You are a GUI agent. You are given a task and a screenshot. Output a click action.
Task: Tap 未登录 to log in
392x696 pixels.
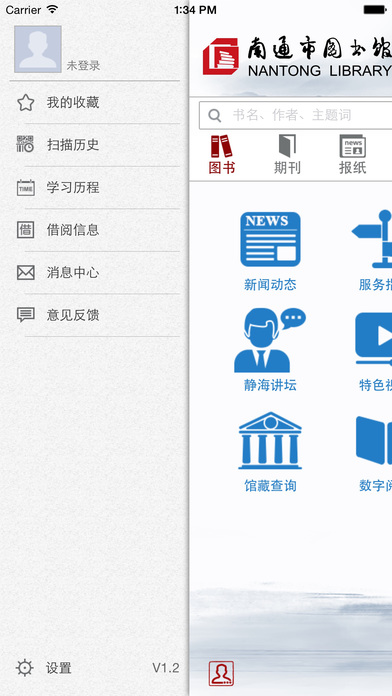pyautogui.click(x=83, y=66)
